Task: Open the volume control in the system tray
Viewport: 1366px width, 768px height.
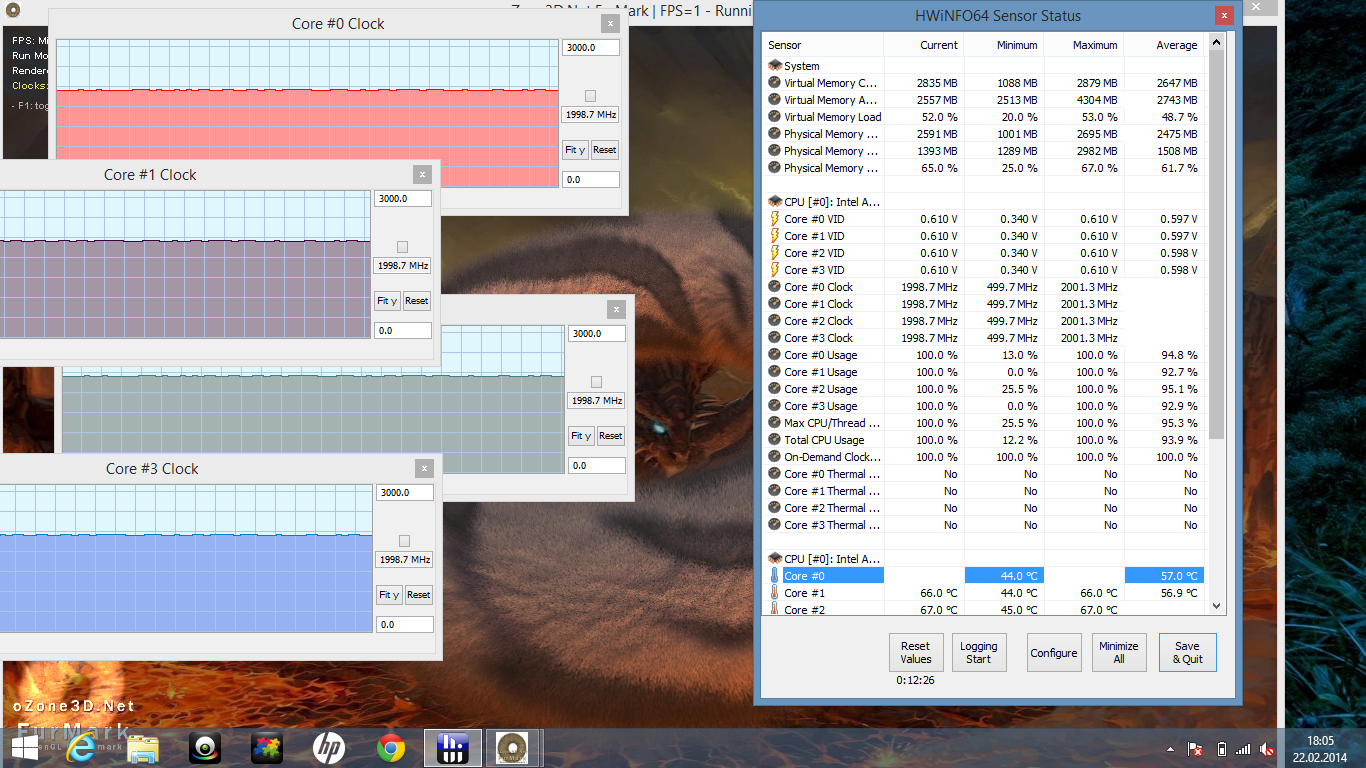Action: click(1267, 749)
